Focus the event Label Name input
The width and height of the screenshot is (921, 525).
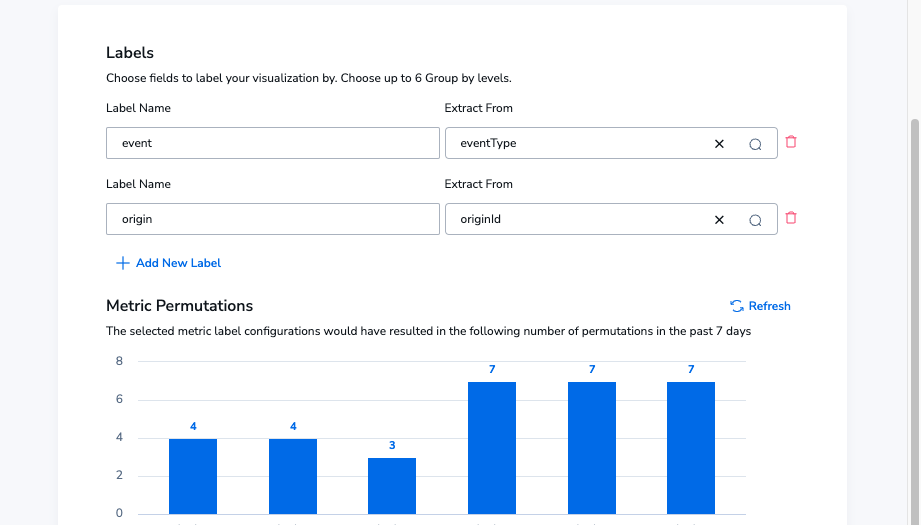pyautogui.click(x=273, y=143)
